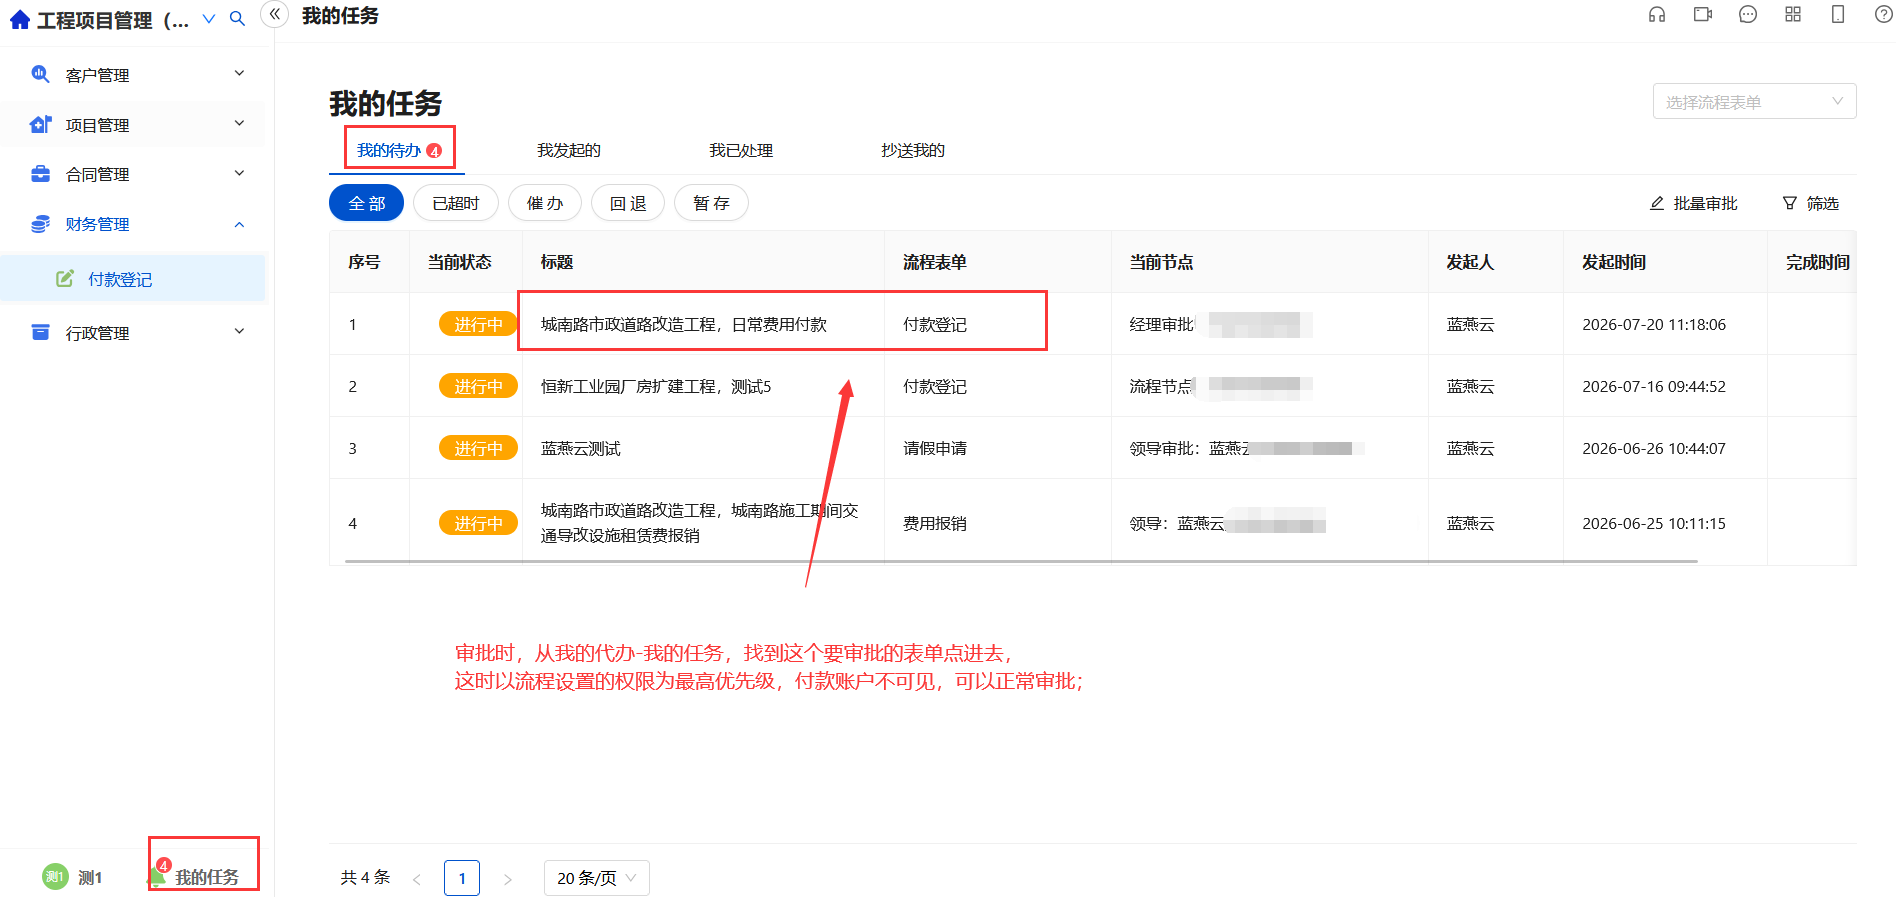Click the 批量审批 button
Viewport: 1896px width, 897px height.
[x=1694, y=203]
